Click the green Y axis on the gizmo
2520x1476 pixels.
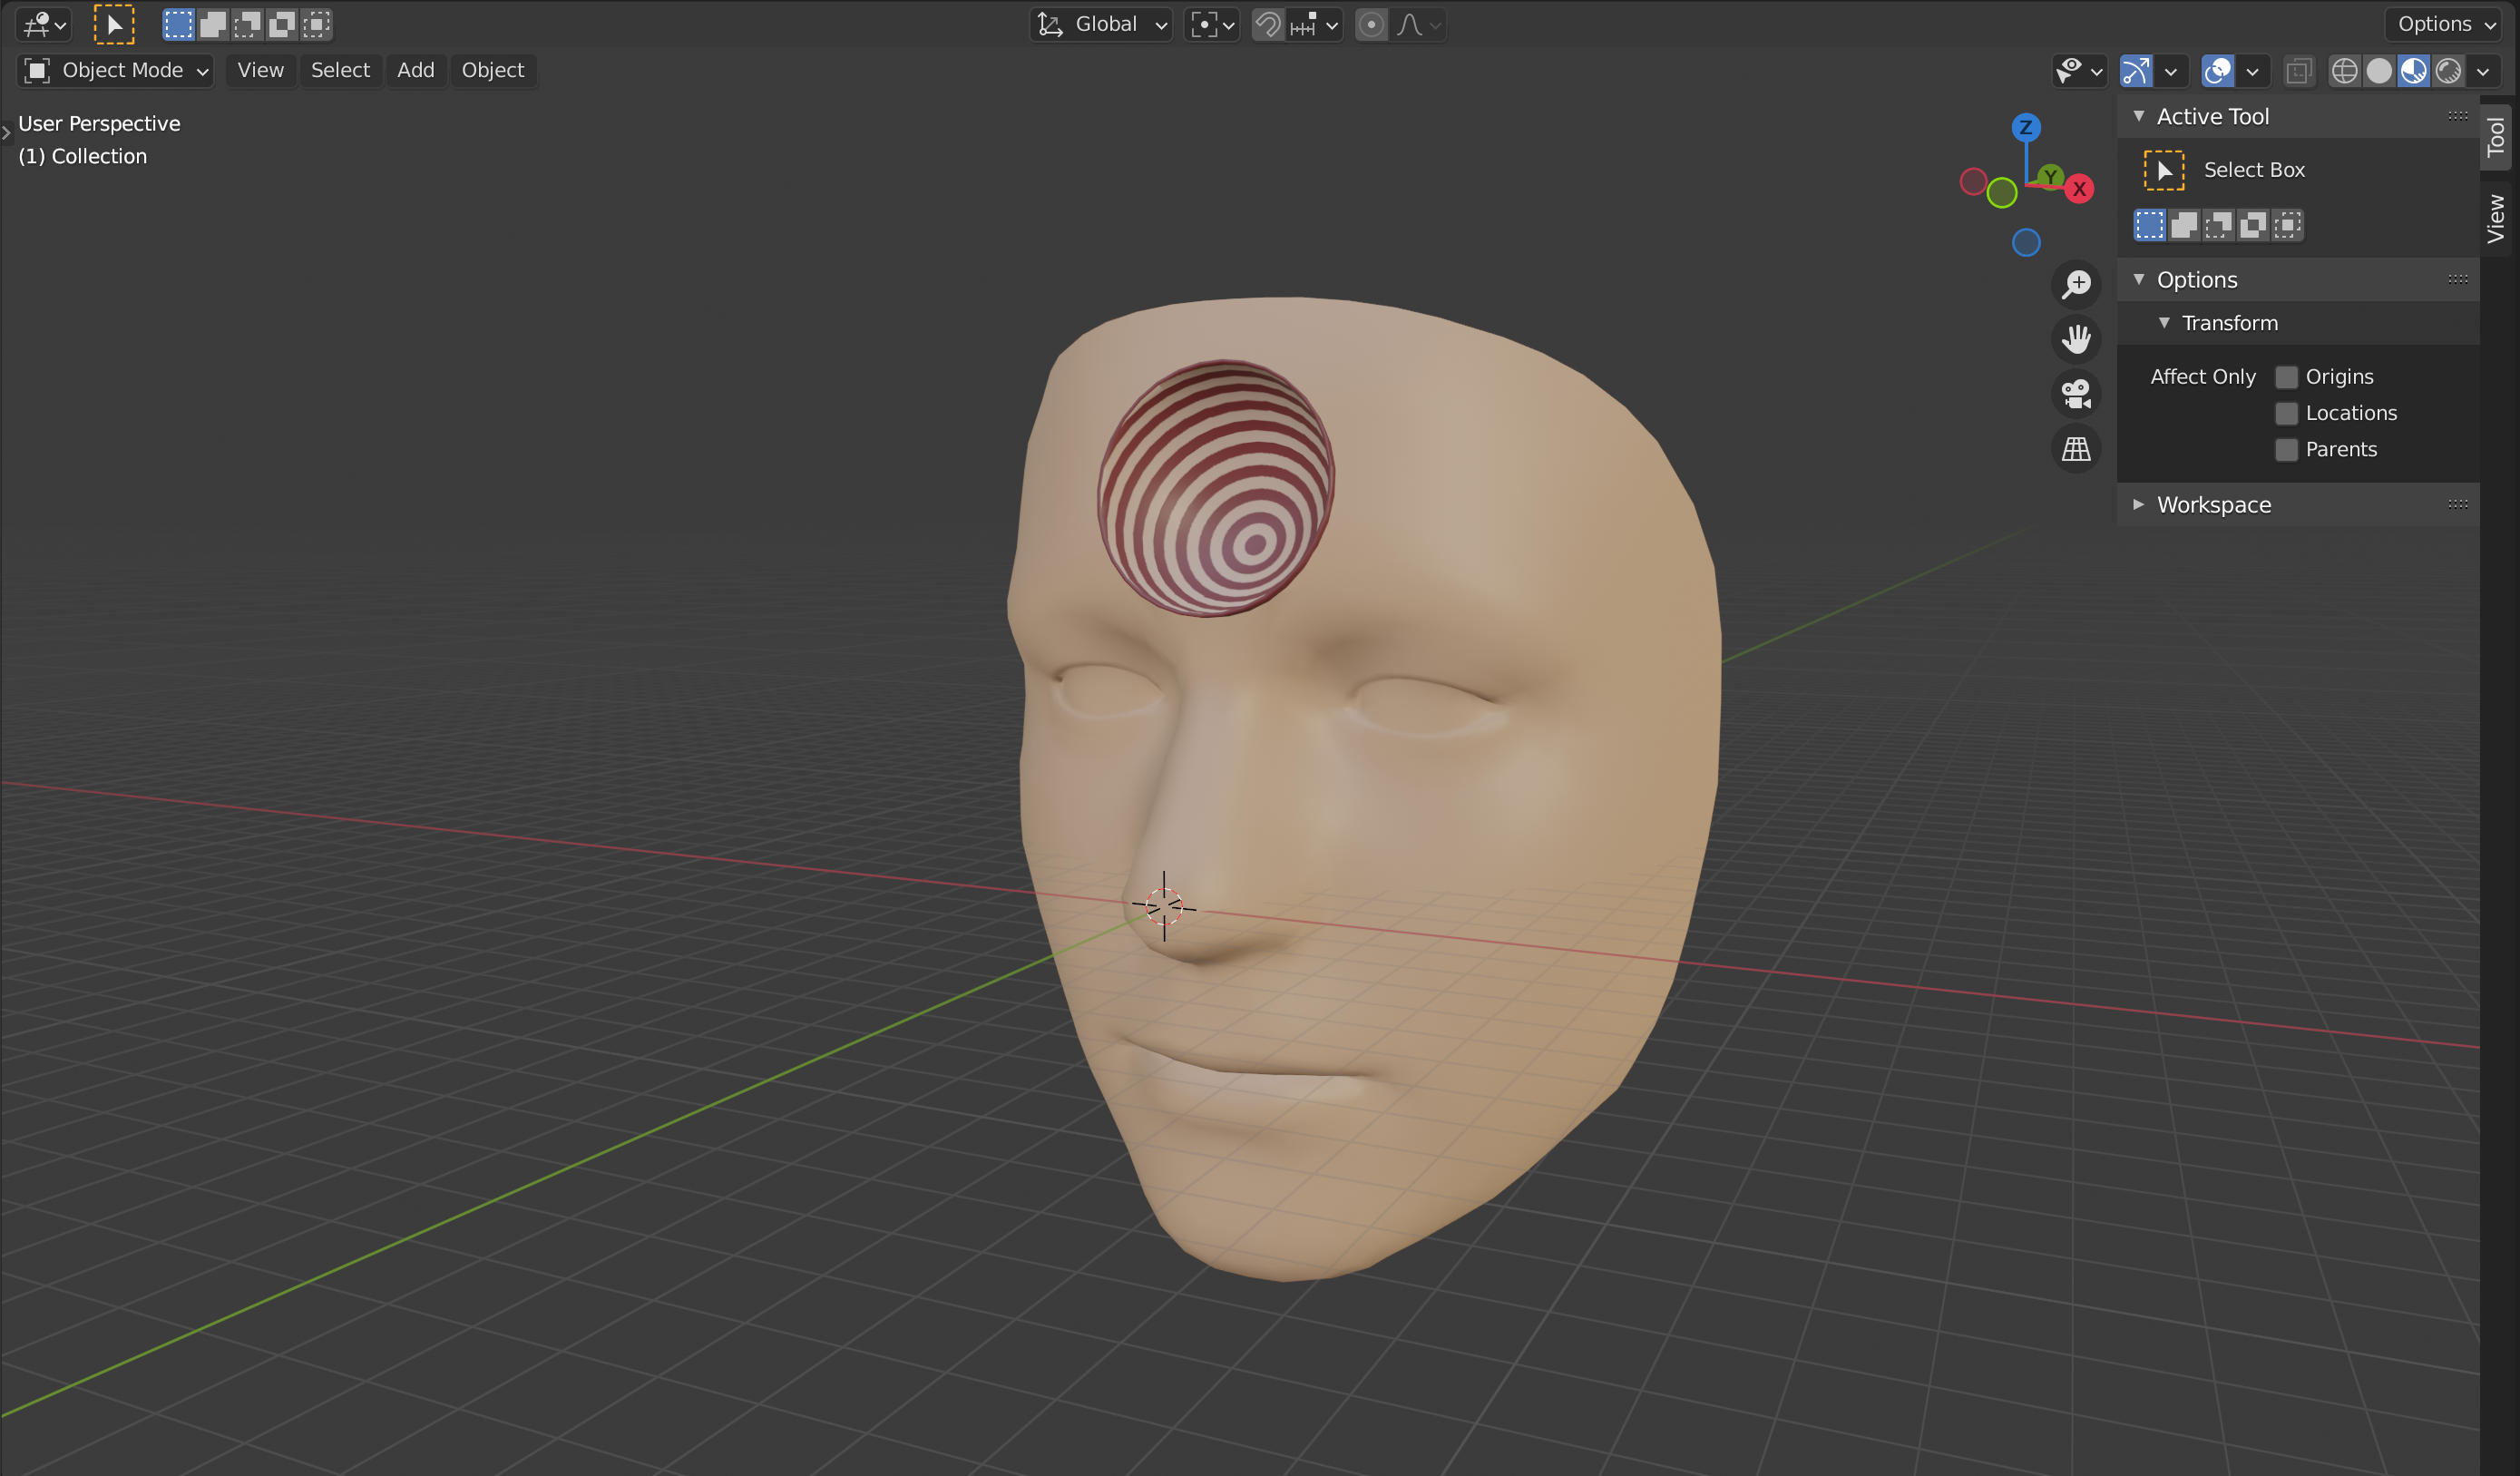pyautogui.click(x=2050, y=177)
